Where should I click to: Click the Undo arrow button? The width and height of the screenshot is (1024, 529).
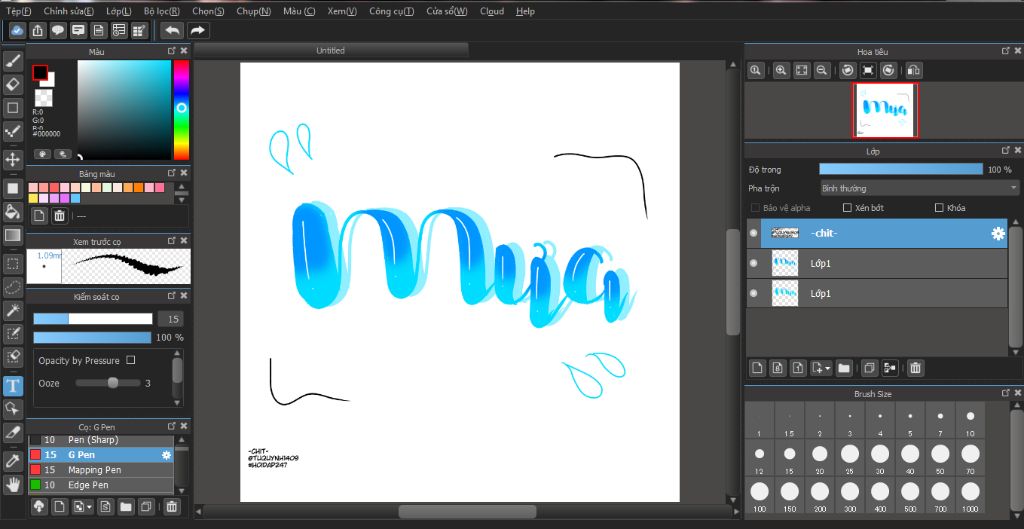(x=172, y=30)
